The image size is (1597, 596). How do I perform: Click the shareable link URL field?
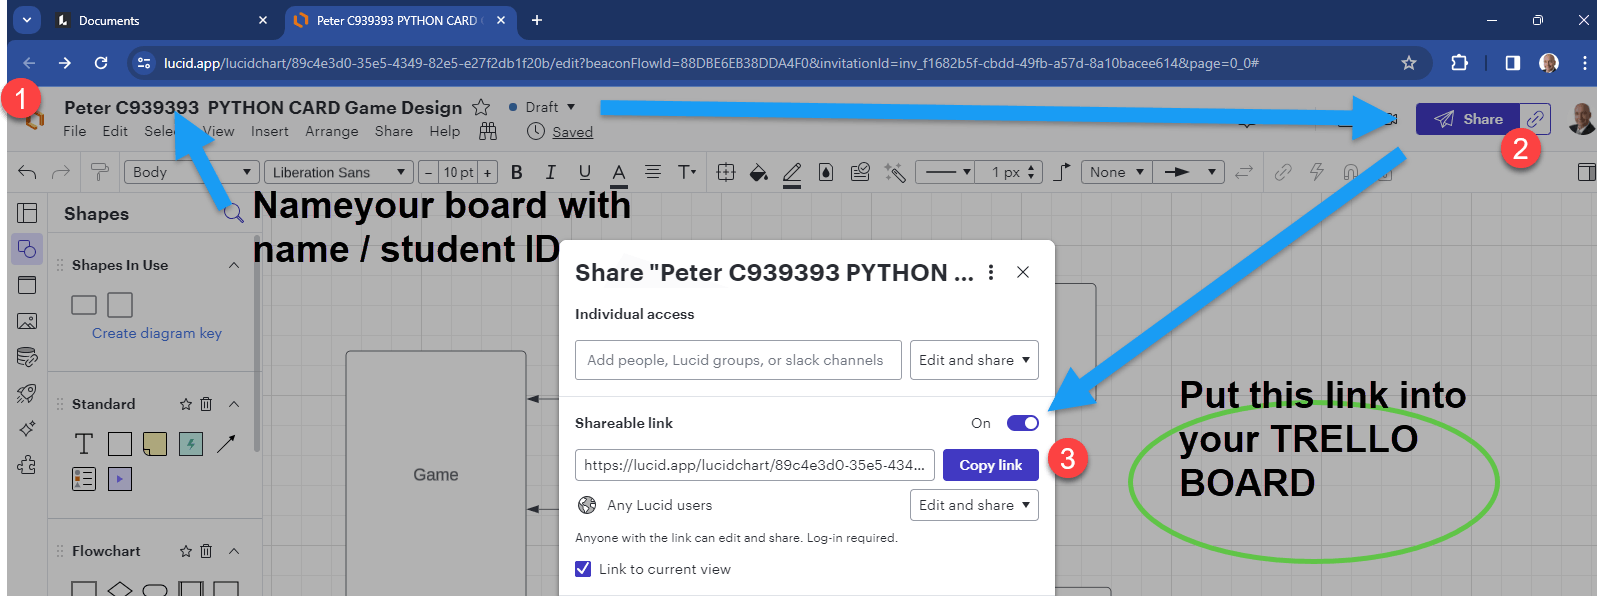pyautogui.click(x=755, y=465)
